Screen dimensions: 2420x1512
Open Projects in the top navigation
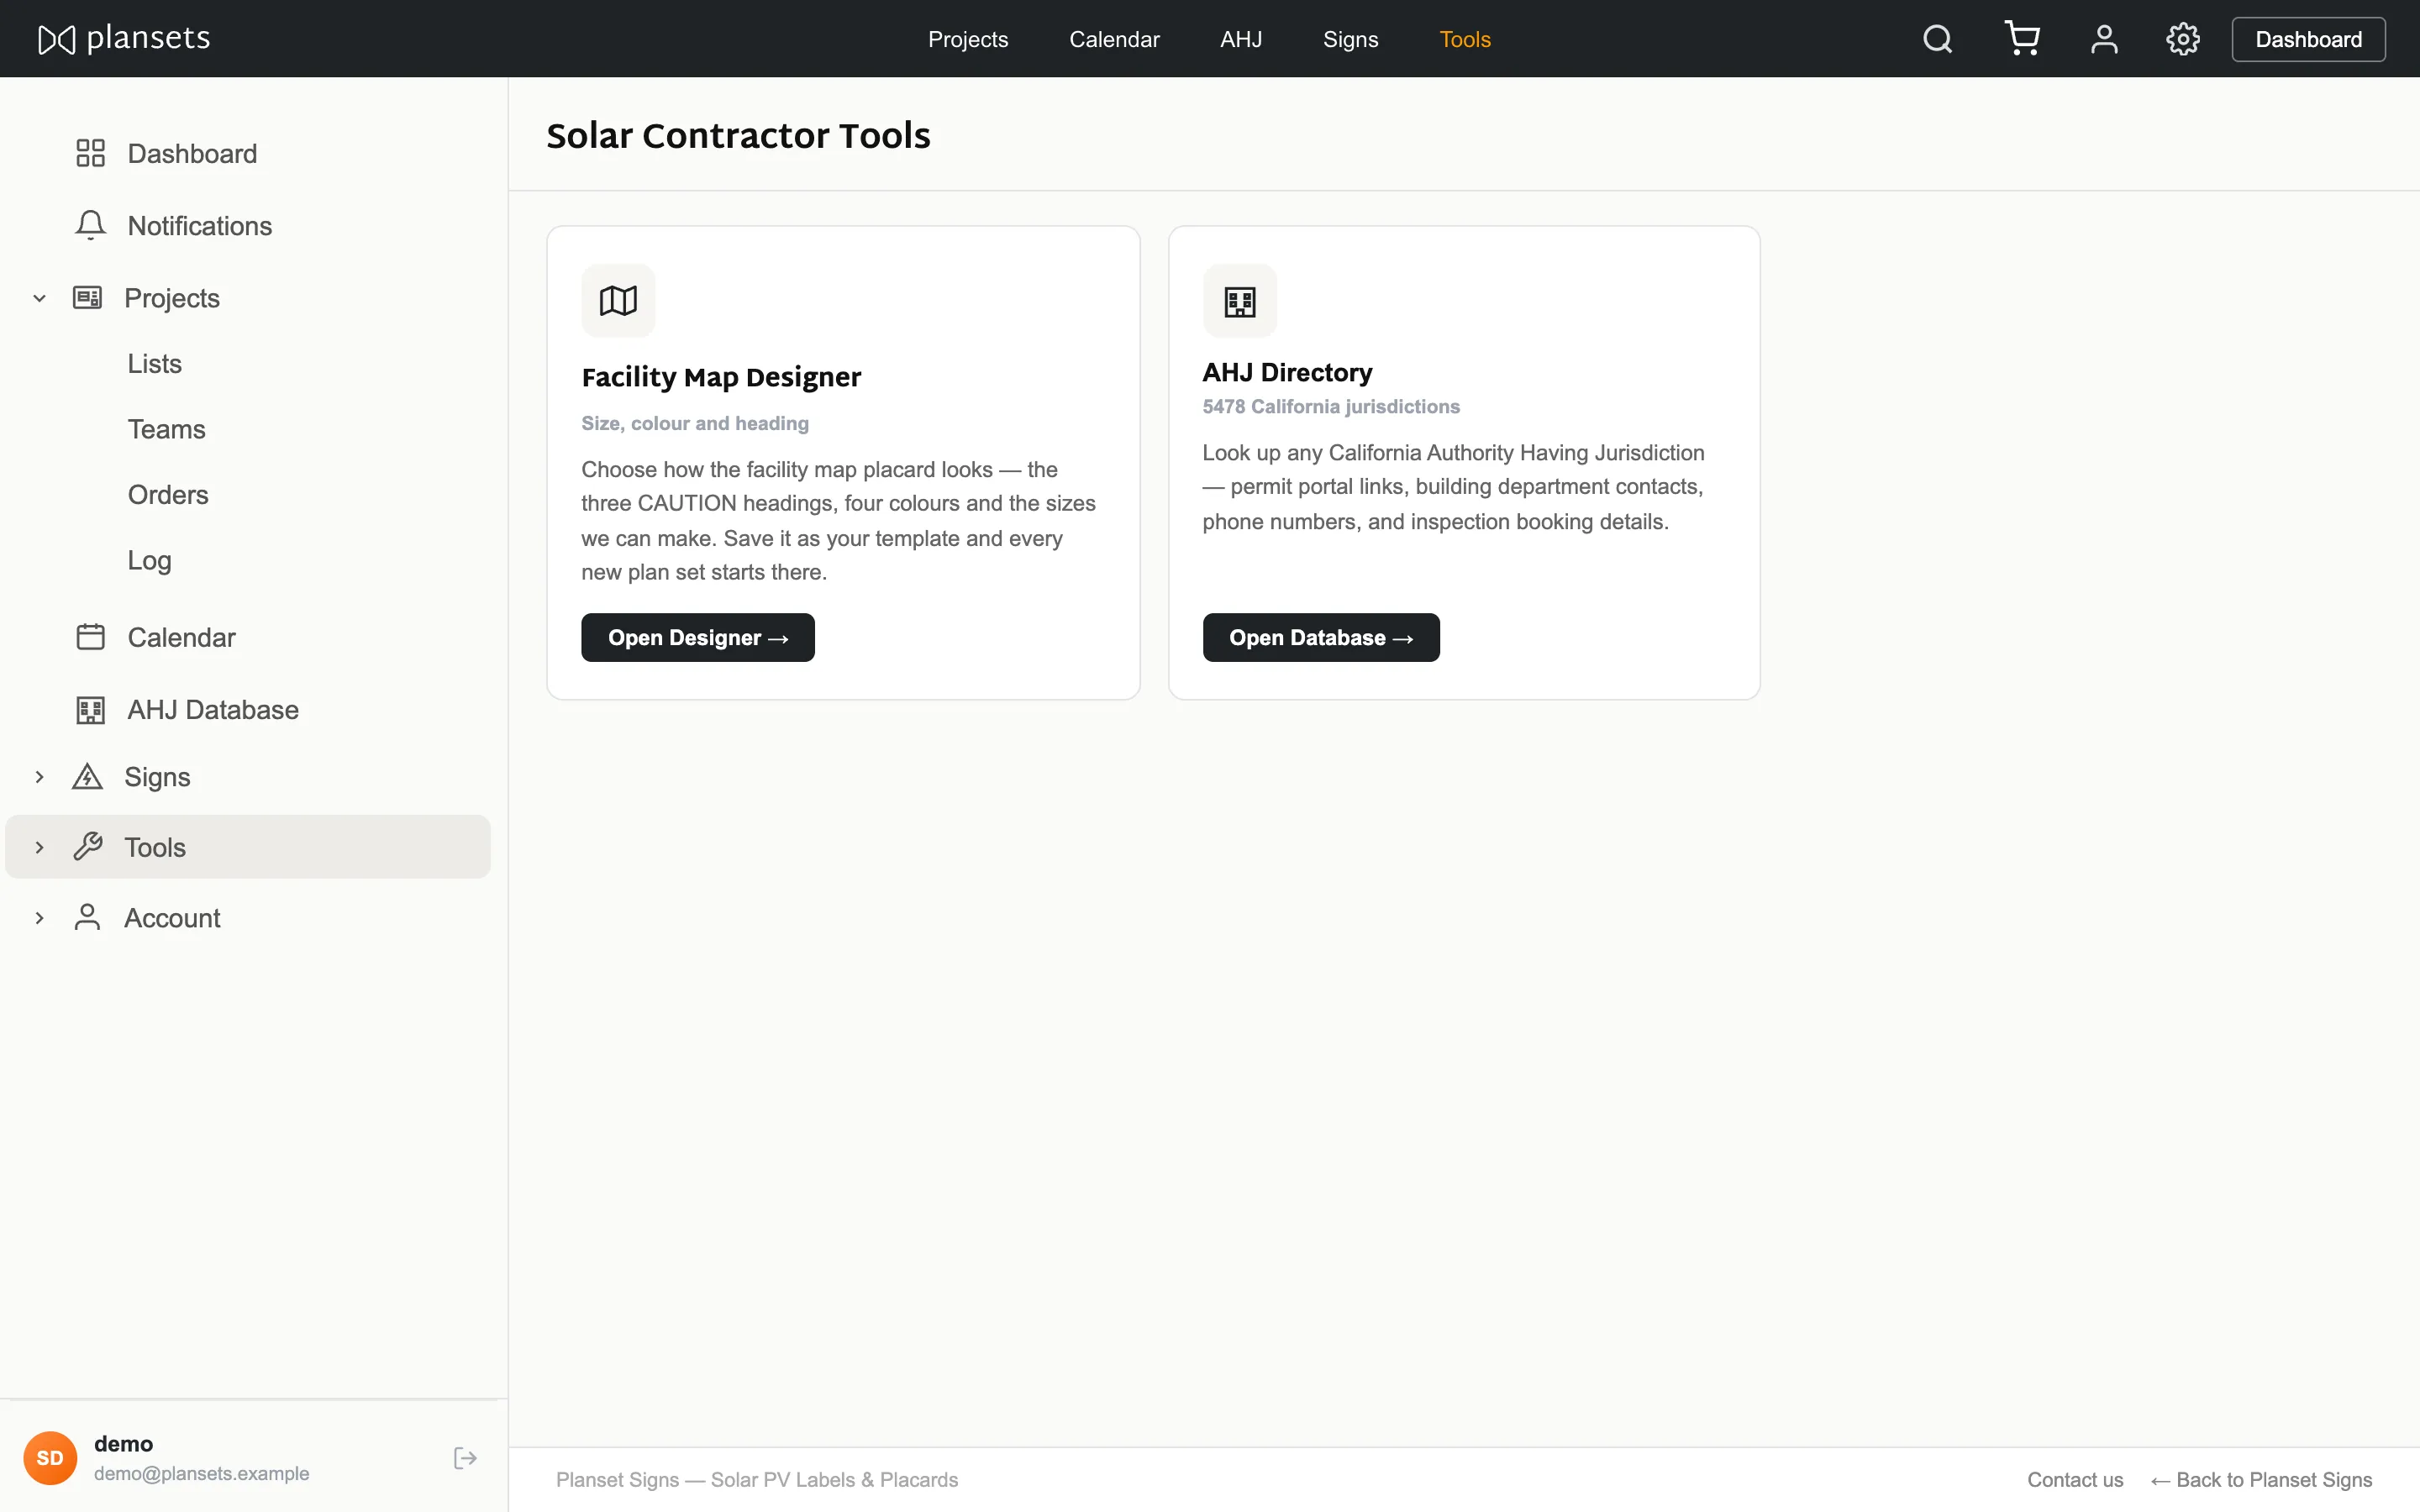[x=967, y=39]
